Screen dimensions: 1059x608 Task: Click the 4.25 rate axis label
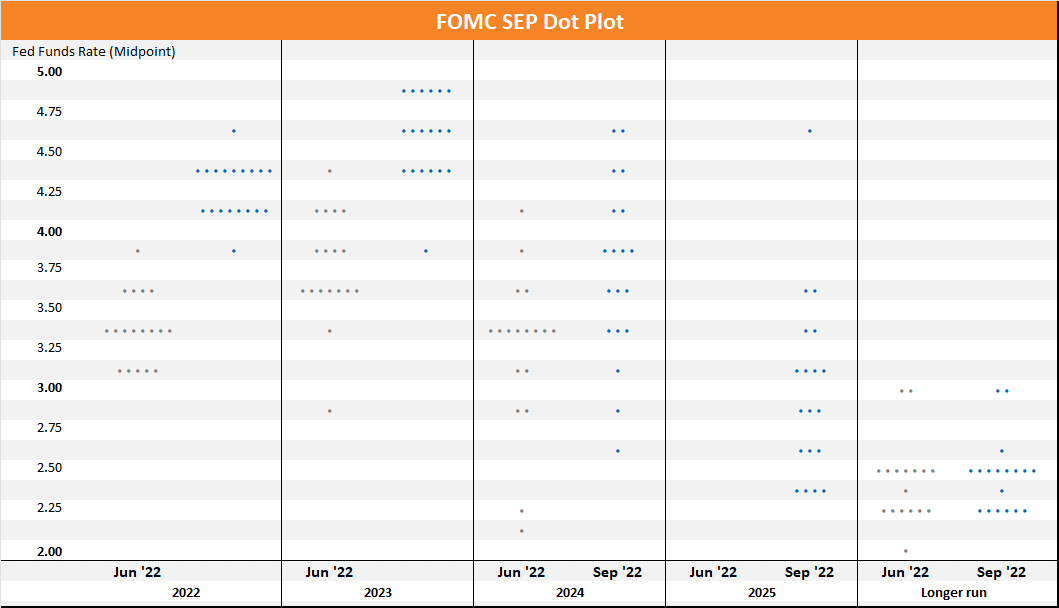point(49,191)
